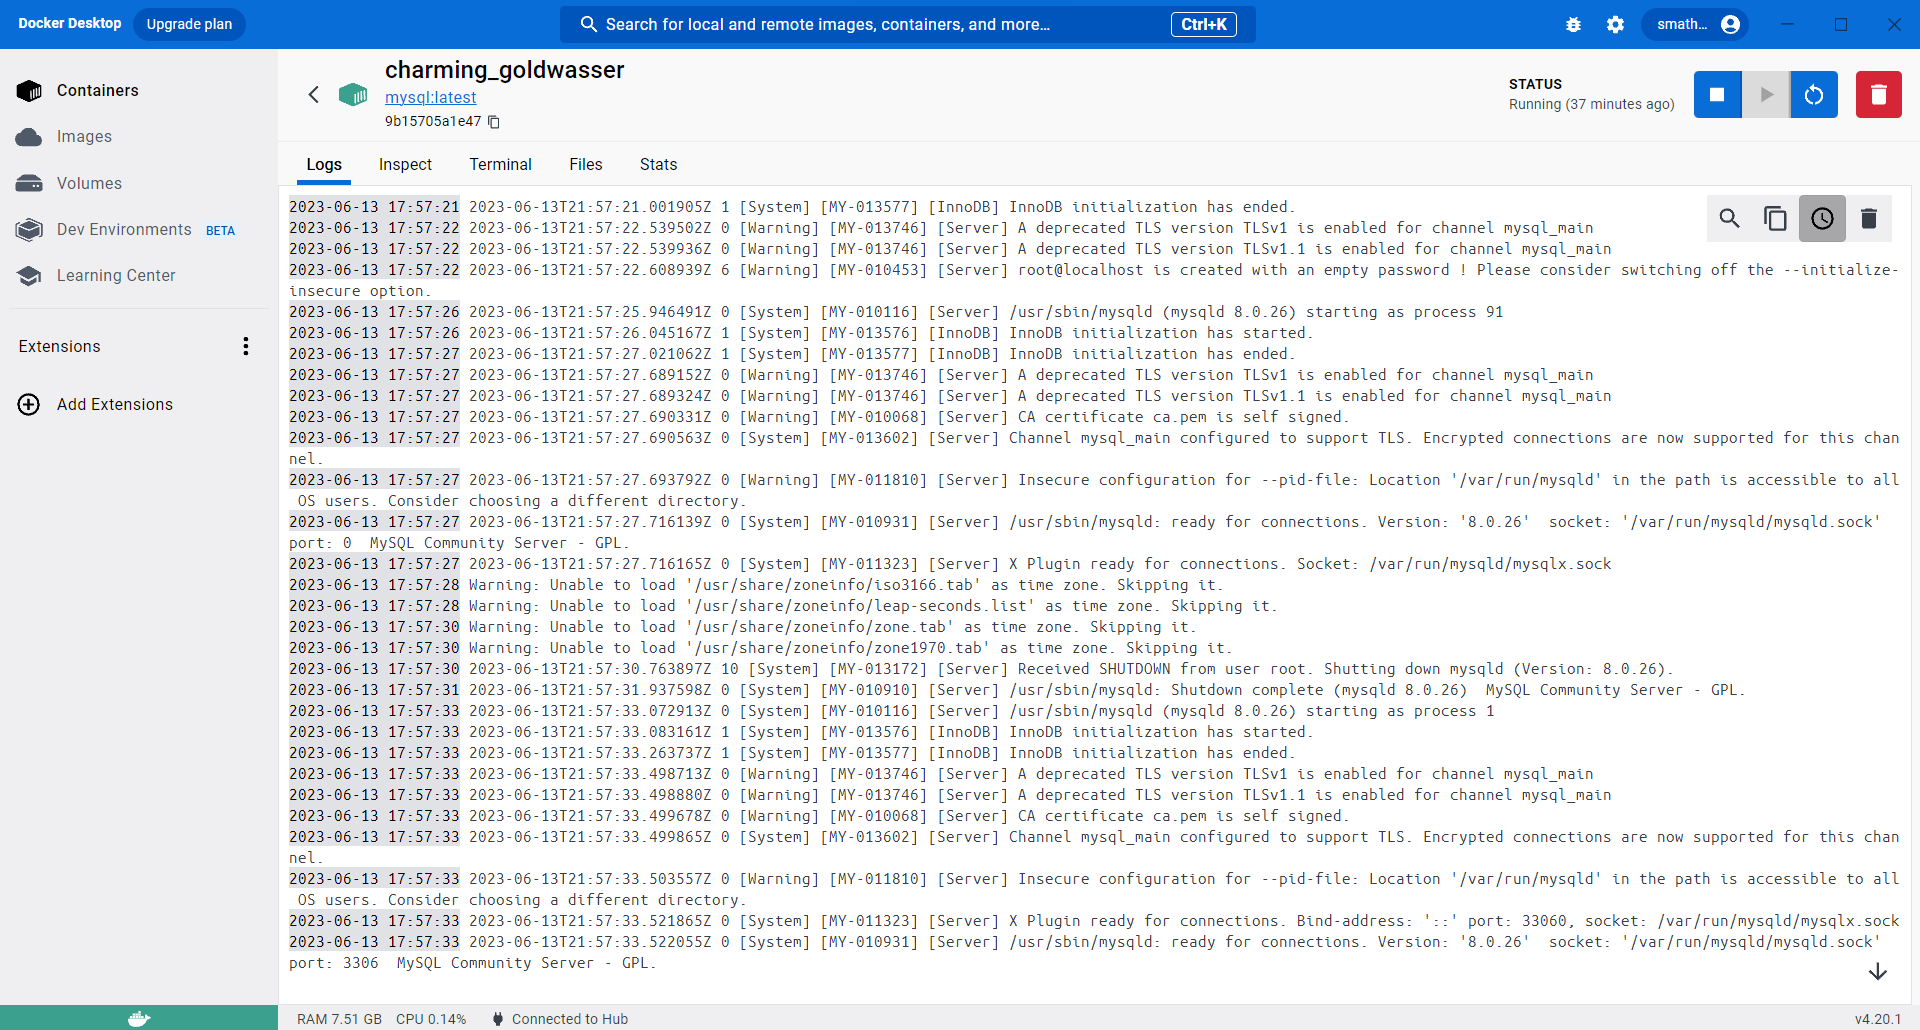
Task: Open the troubleshoot bug icon
Action: (1573, 24)
